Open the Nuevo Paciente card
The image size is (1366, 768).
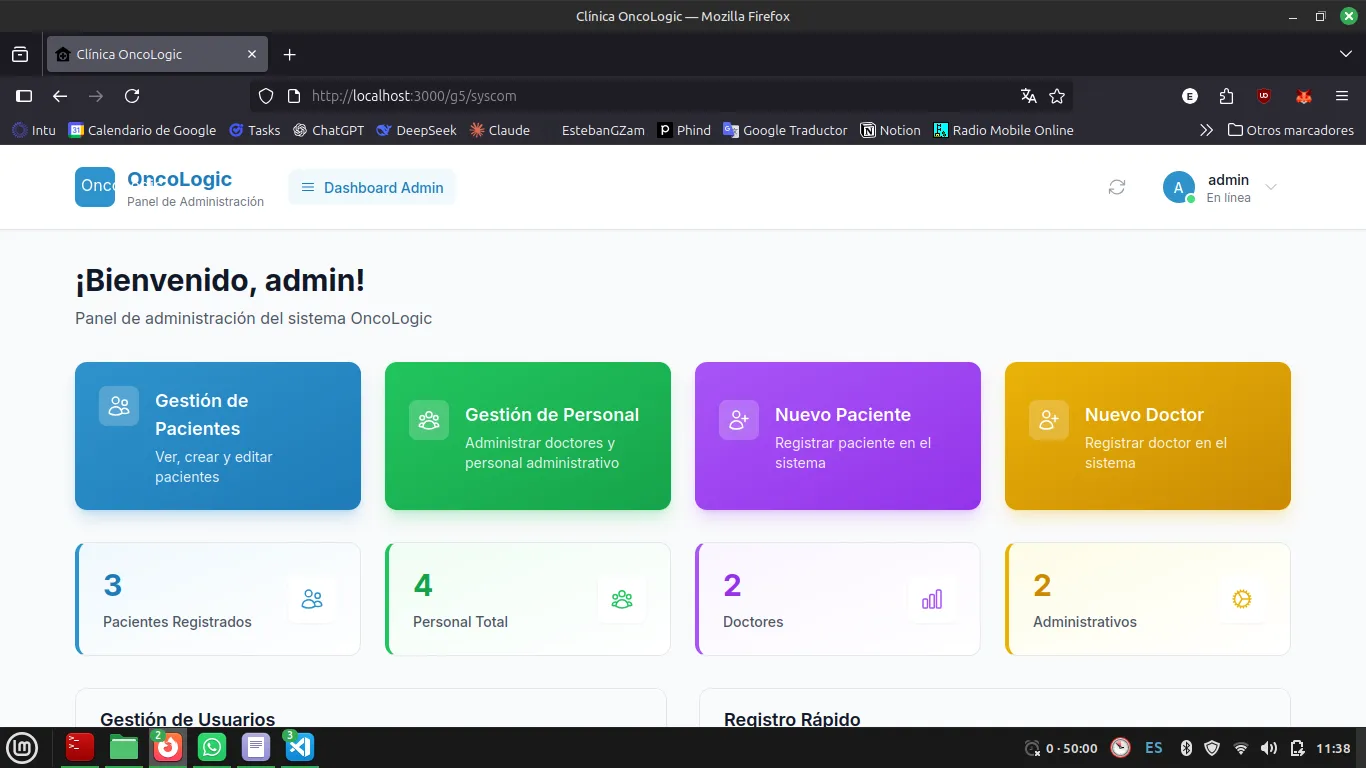point(838,436)
